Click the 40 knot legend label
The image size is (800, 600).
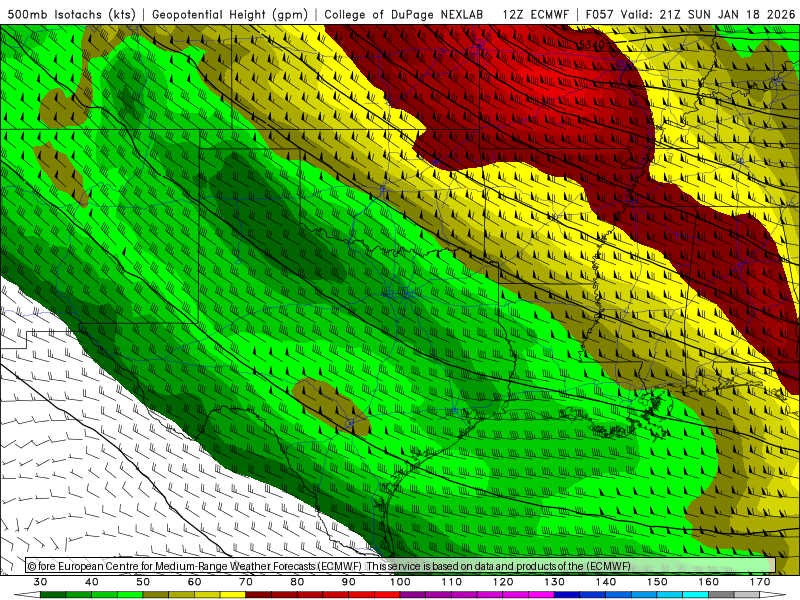[x=92, y=582]
